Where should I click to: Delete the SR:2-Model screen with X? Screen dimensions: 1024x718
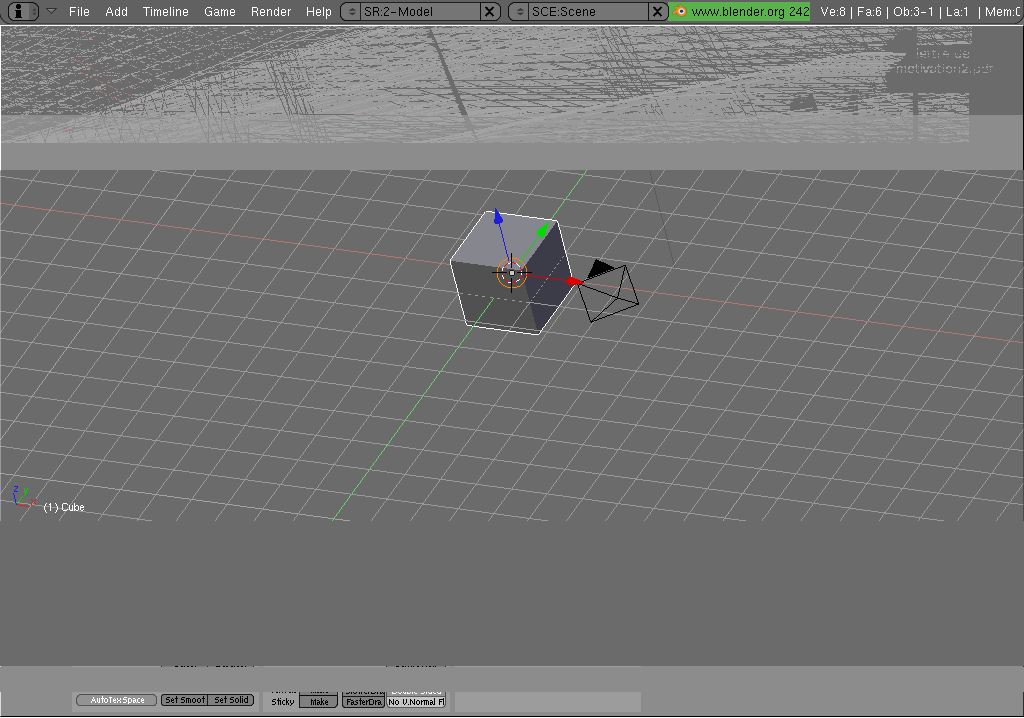click(x=489, y=12)
